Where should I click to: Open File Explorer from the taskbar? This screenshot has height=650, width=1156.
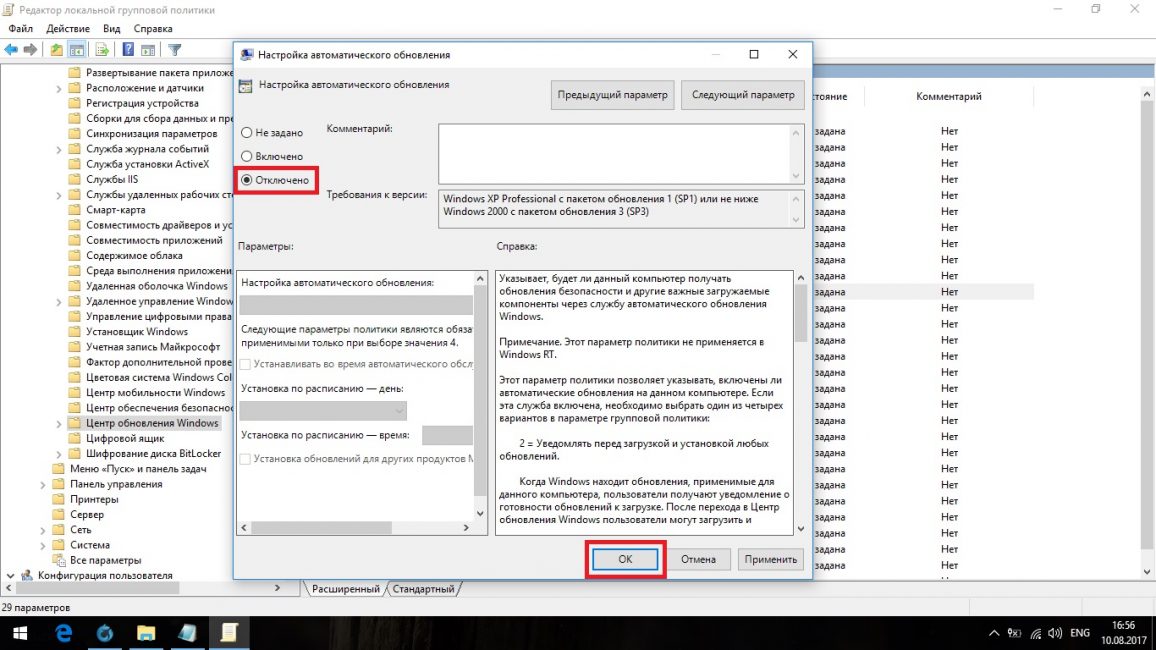tap(146, 633)
